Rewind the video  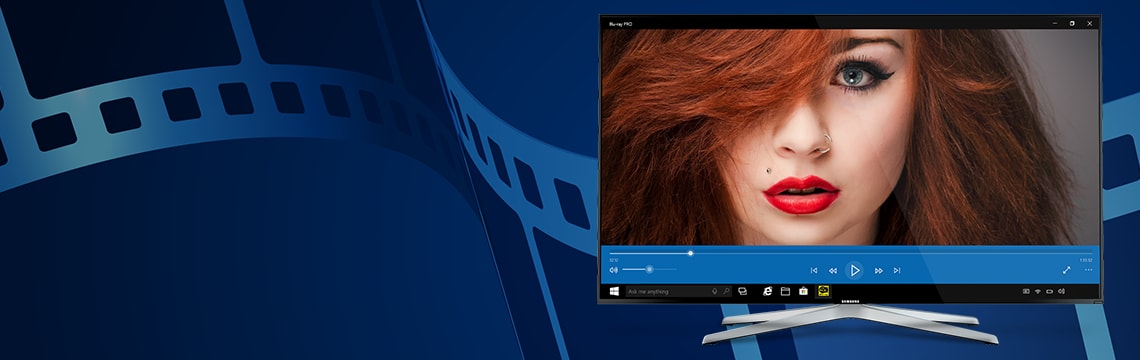pyautogui.click(x=833, y=271)
